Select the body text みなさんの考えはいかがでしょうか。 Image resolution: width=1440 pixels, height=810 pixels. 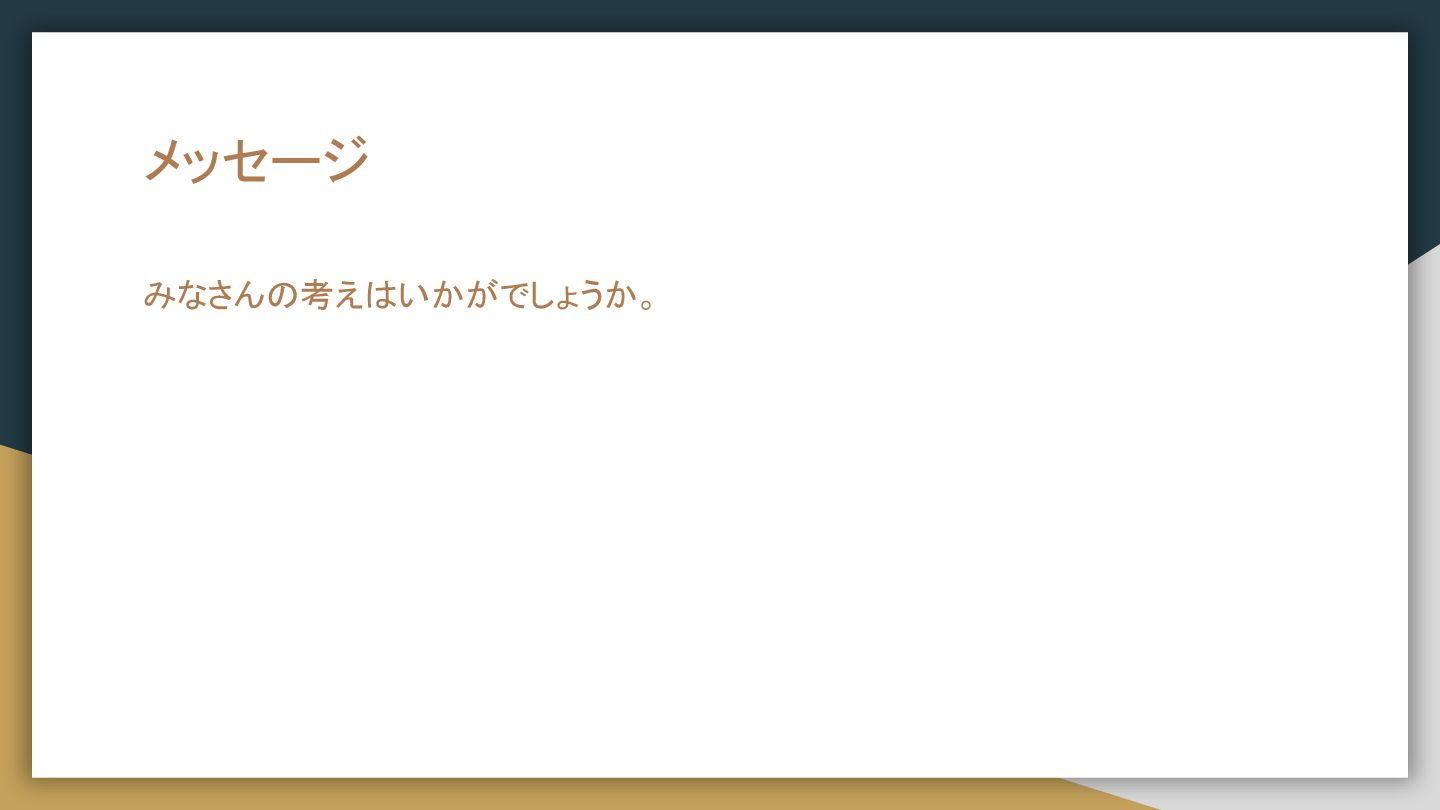click(400, 295)
